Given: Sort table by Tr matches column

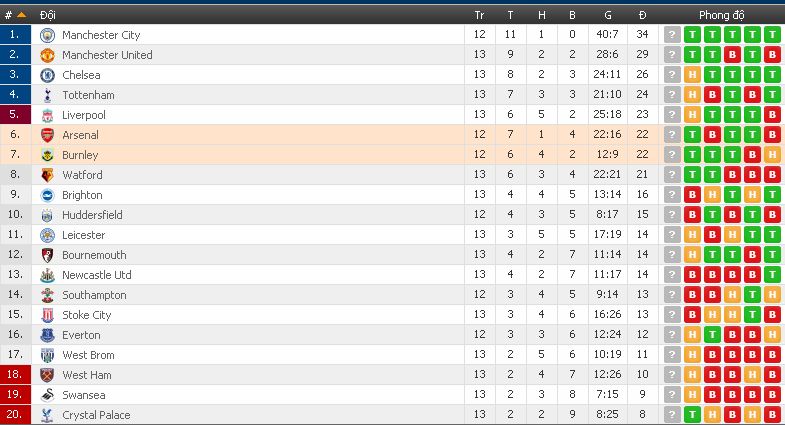Looking at the screenshot, I should (479, 15).
